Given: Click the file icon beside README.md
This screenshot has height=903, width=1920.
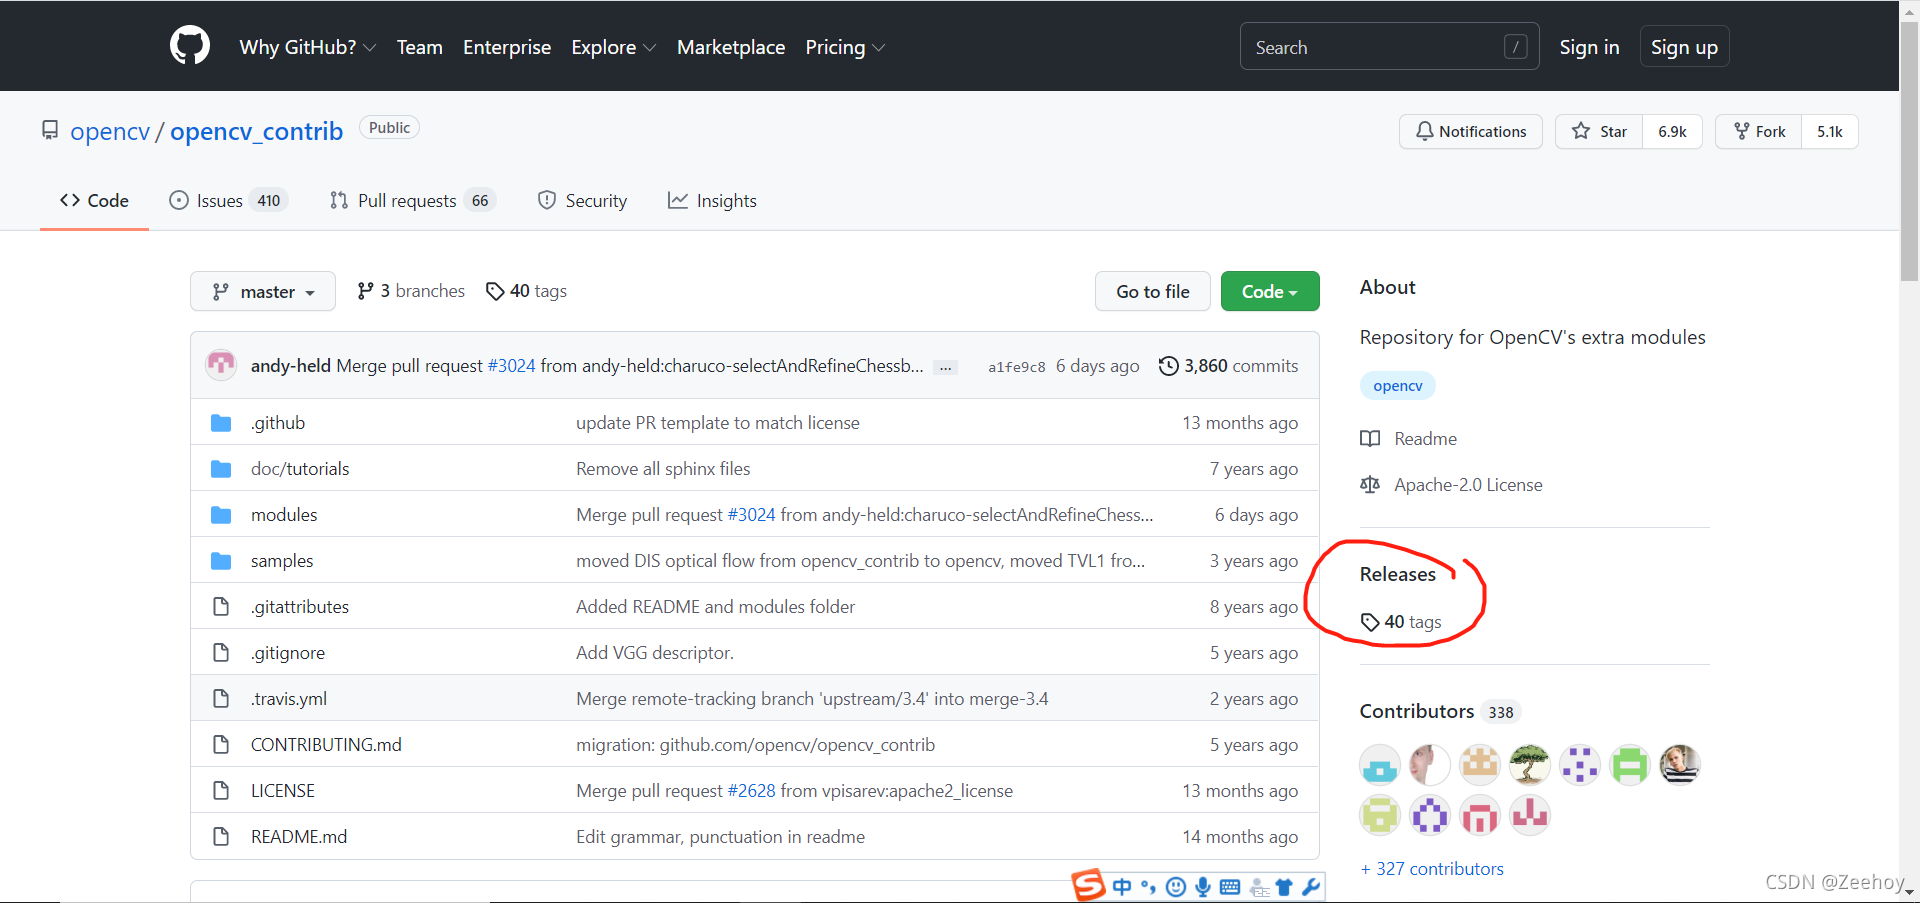Looking at the screenshot, I should tap(221, 837).
